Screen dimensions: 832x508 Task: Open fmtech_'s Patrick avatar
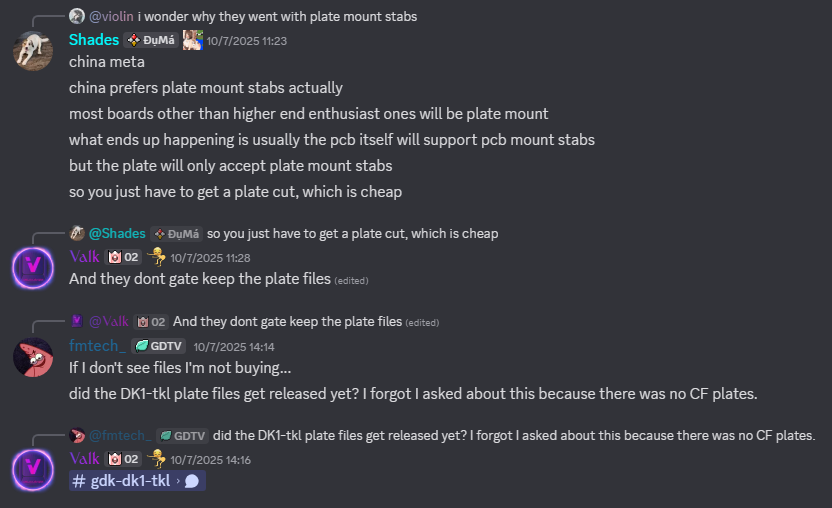click(x=33, y=356)
